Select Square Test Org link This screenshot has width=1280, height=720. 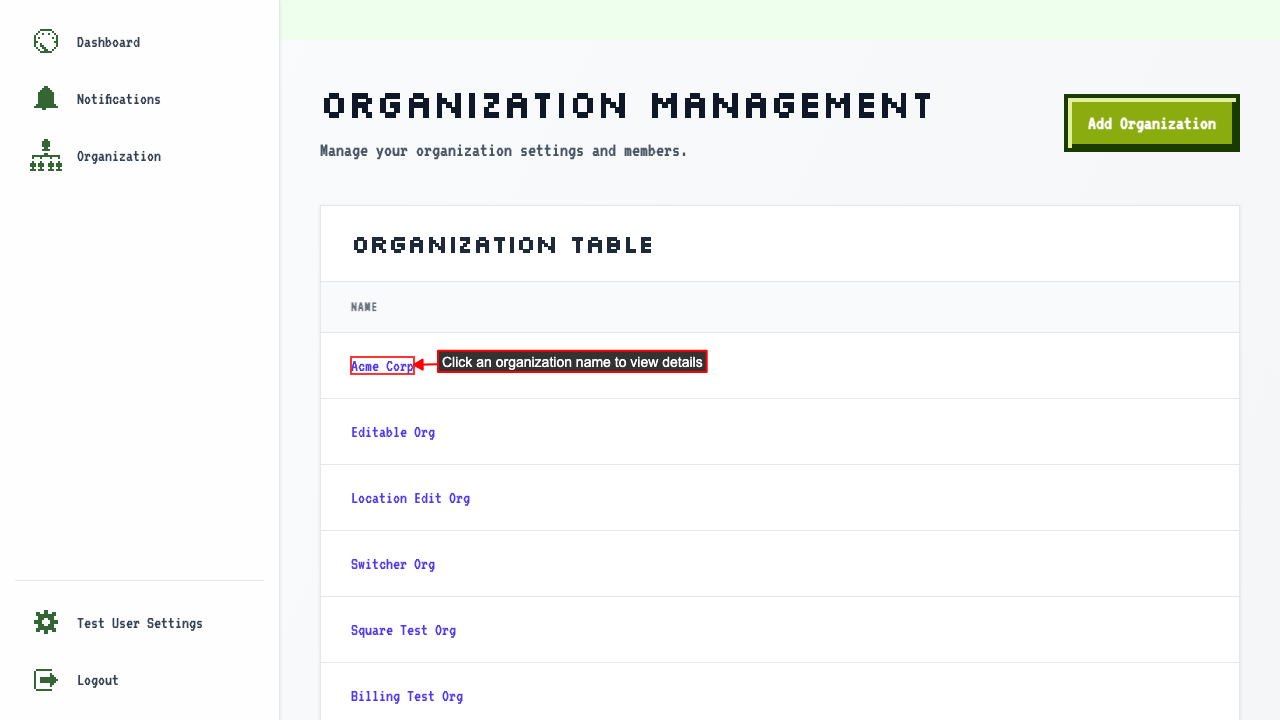(403, 630)
